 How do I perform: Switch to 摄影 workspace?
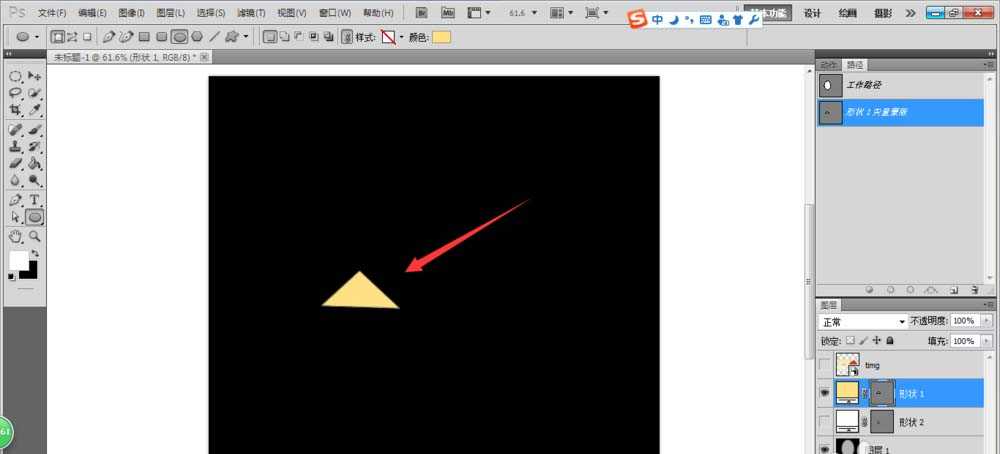point(882,13)
